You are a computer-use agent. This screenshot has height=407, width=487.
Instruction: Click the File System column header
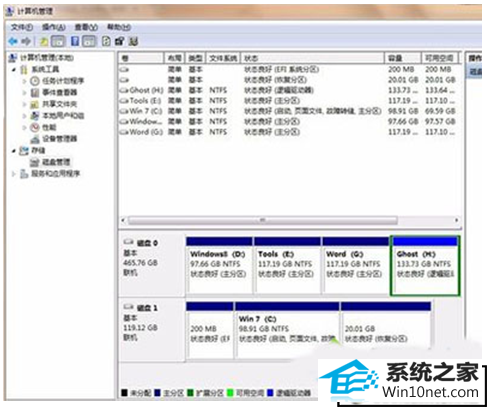click(x=223, y=58)
